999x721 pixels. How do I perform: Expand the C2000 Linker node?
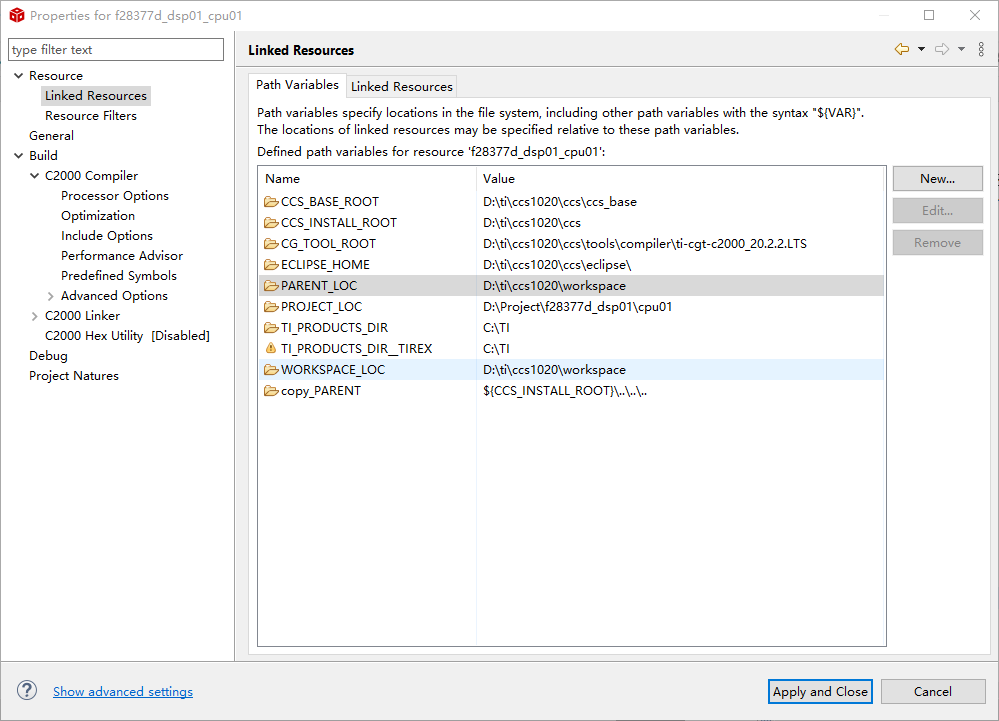(35, 316)
